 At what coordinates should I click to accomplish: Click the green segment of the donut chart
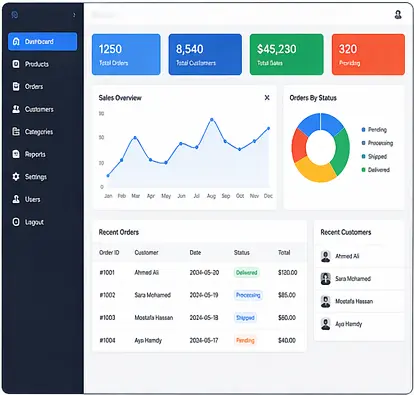pos(342,152)
